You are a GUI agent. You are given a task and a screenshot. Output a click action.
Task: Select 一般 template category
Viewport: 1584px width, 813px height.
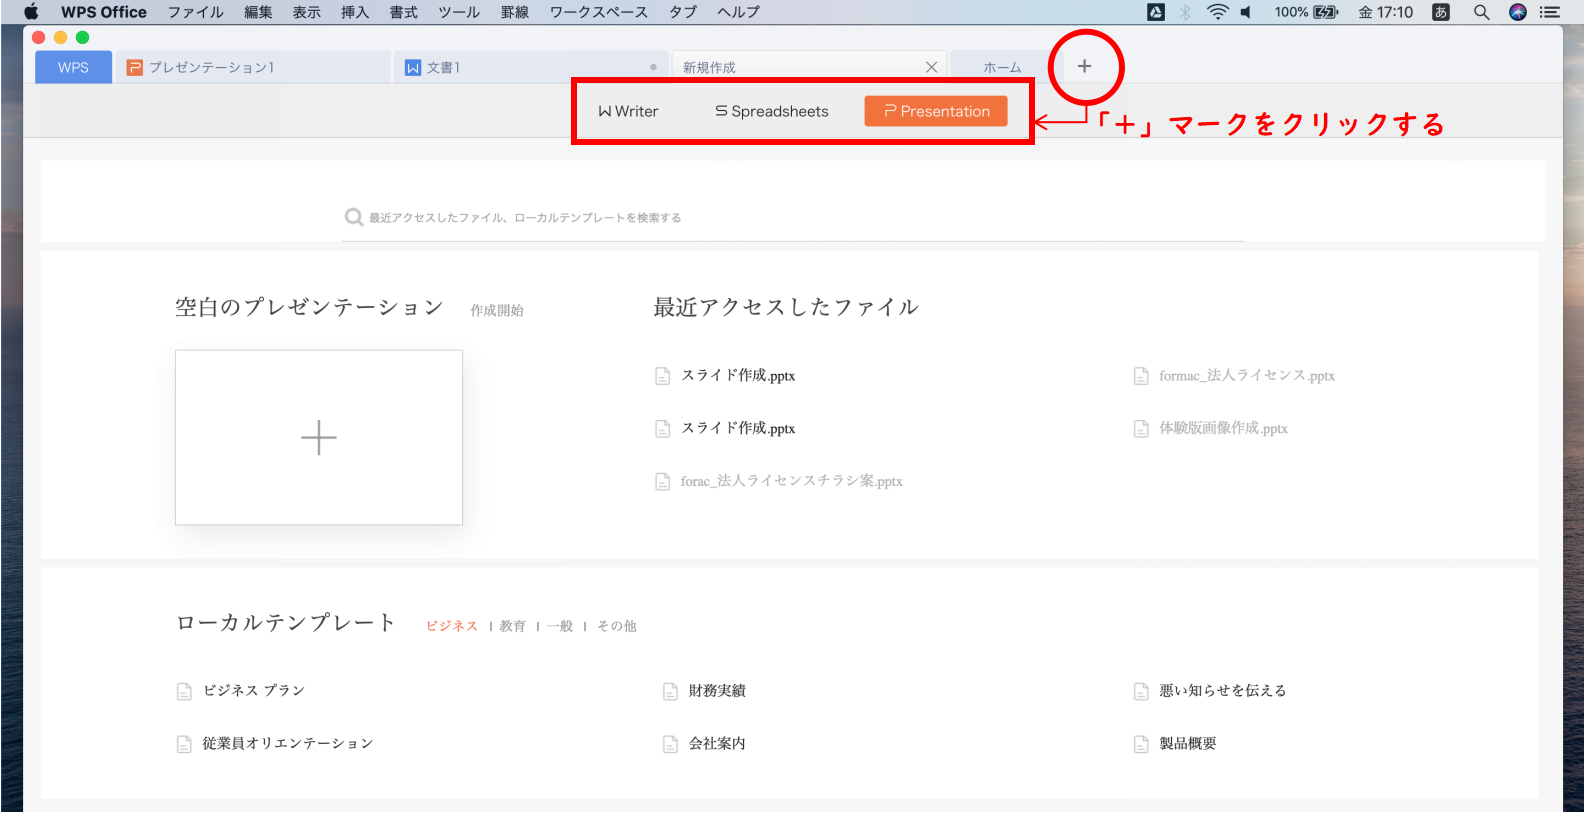[560, 626]
